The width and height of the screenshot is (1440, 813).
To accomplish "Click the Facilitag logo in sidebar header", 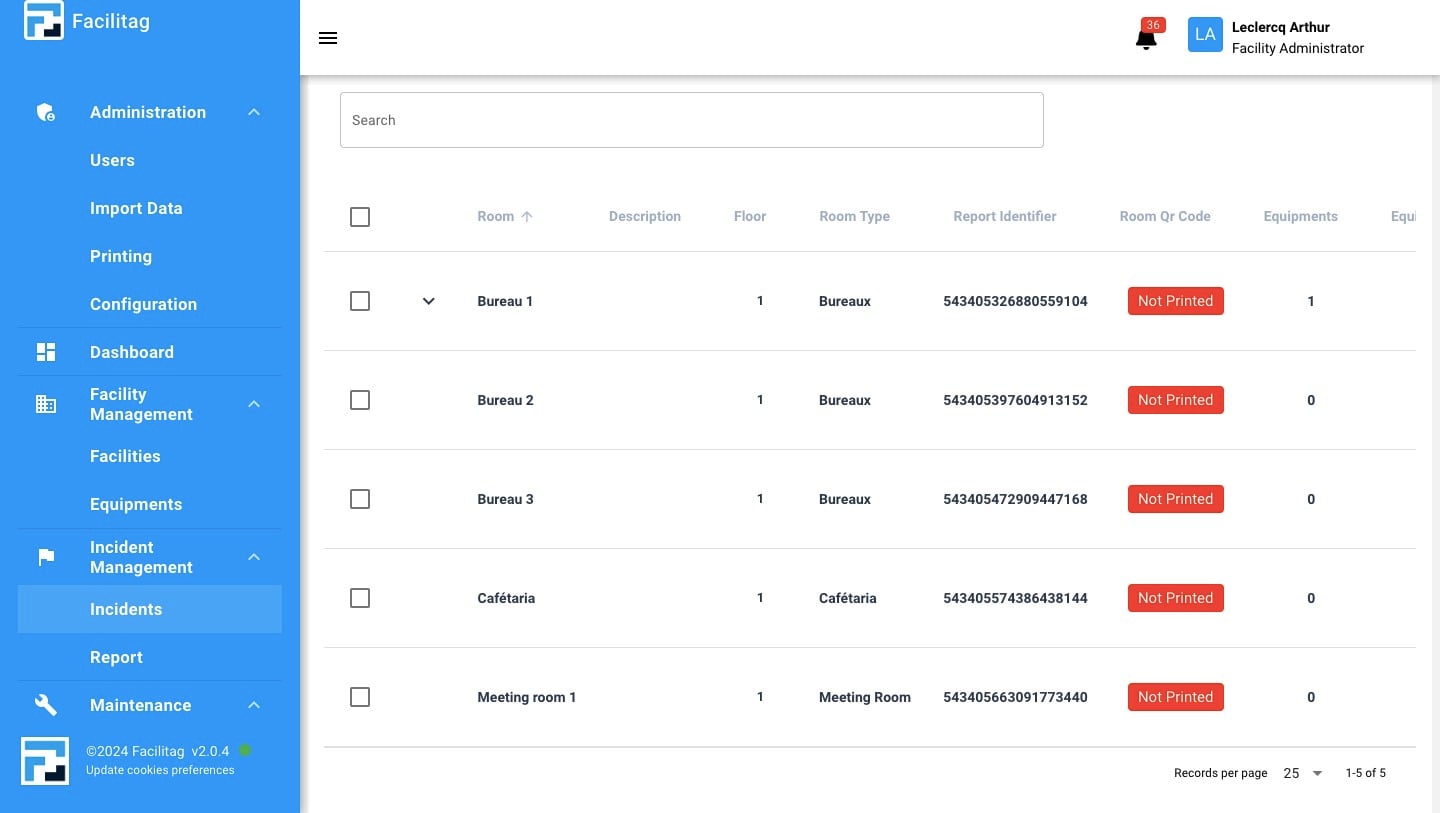I will pyautogui.click(x=44, y=21).
